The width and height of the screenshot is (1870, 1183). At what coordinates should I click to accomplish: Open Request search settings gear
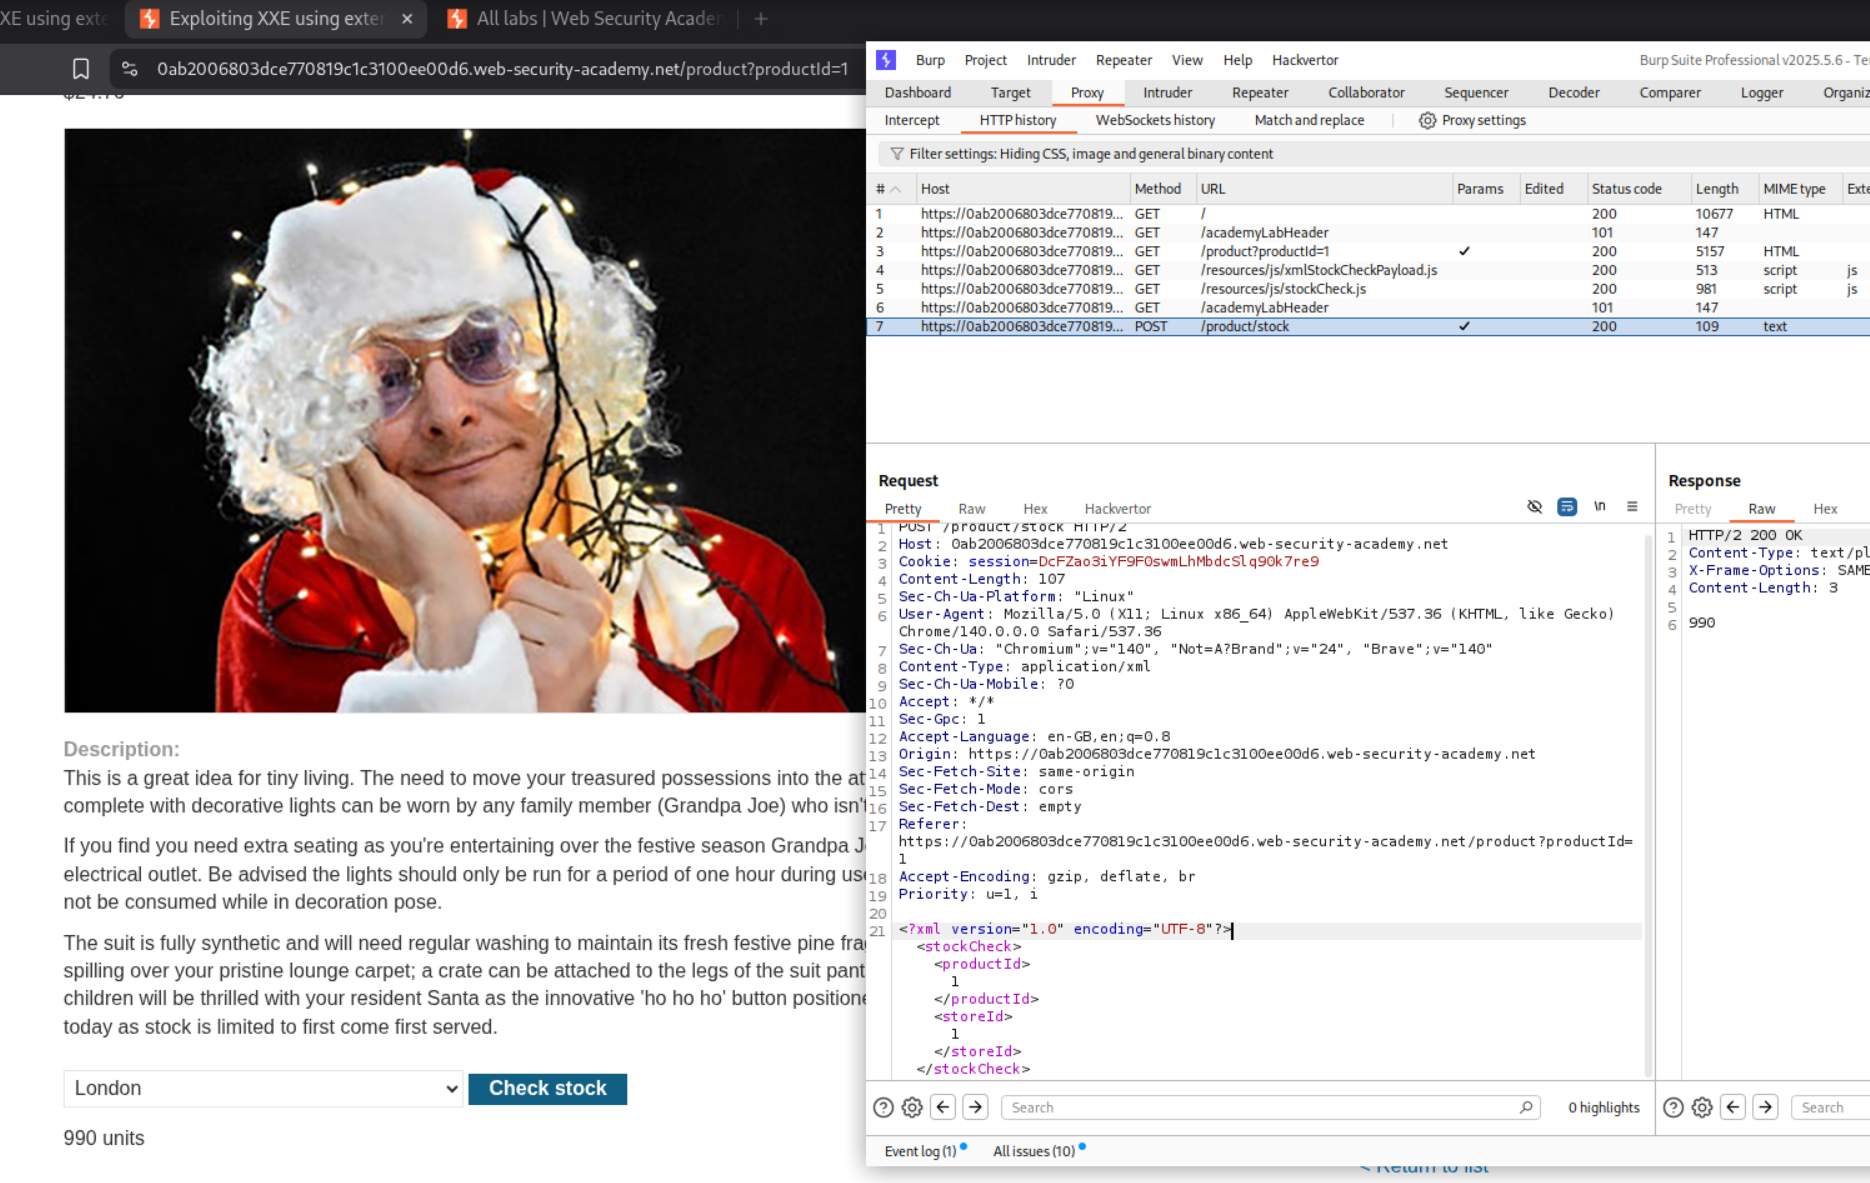912,1107
